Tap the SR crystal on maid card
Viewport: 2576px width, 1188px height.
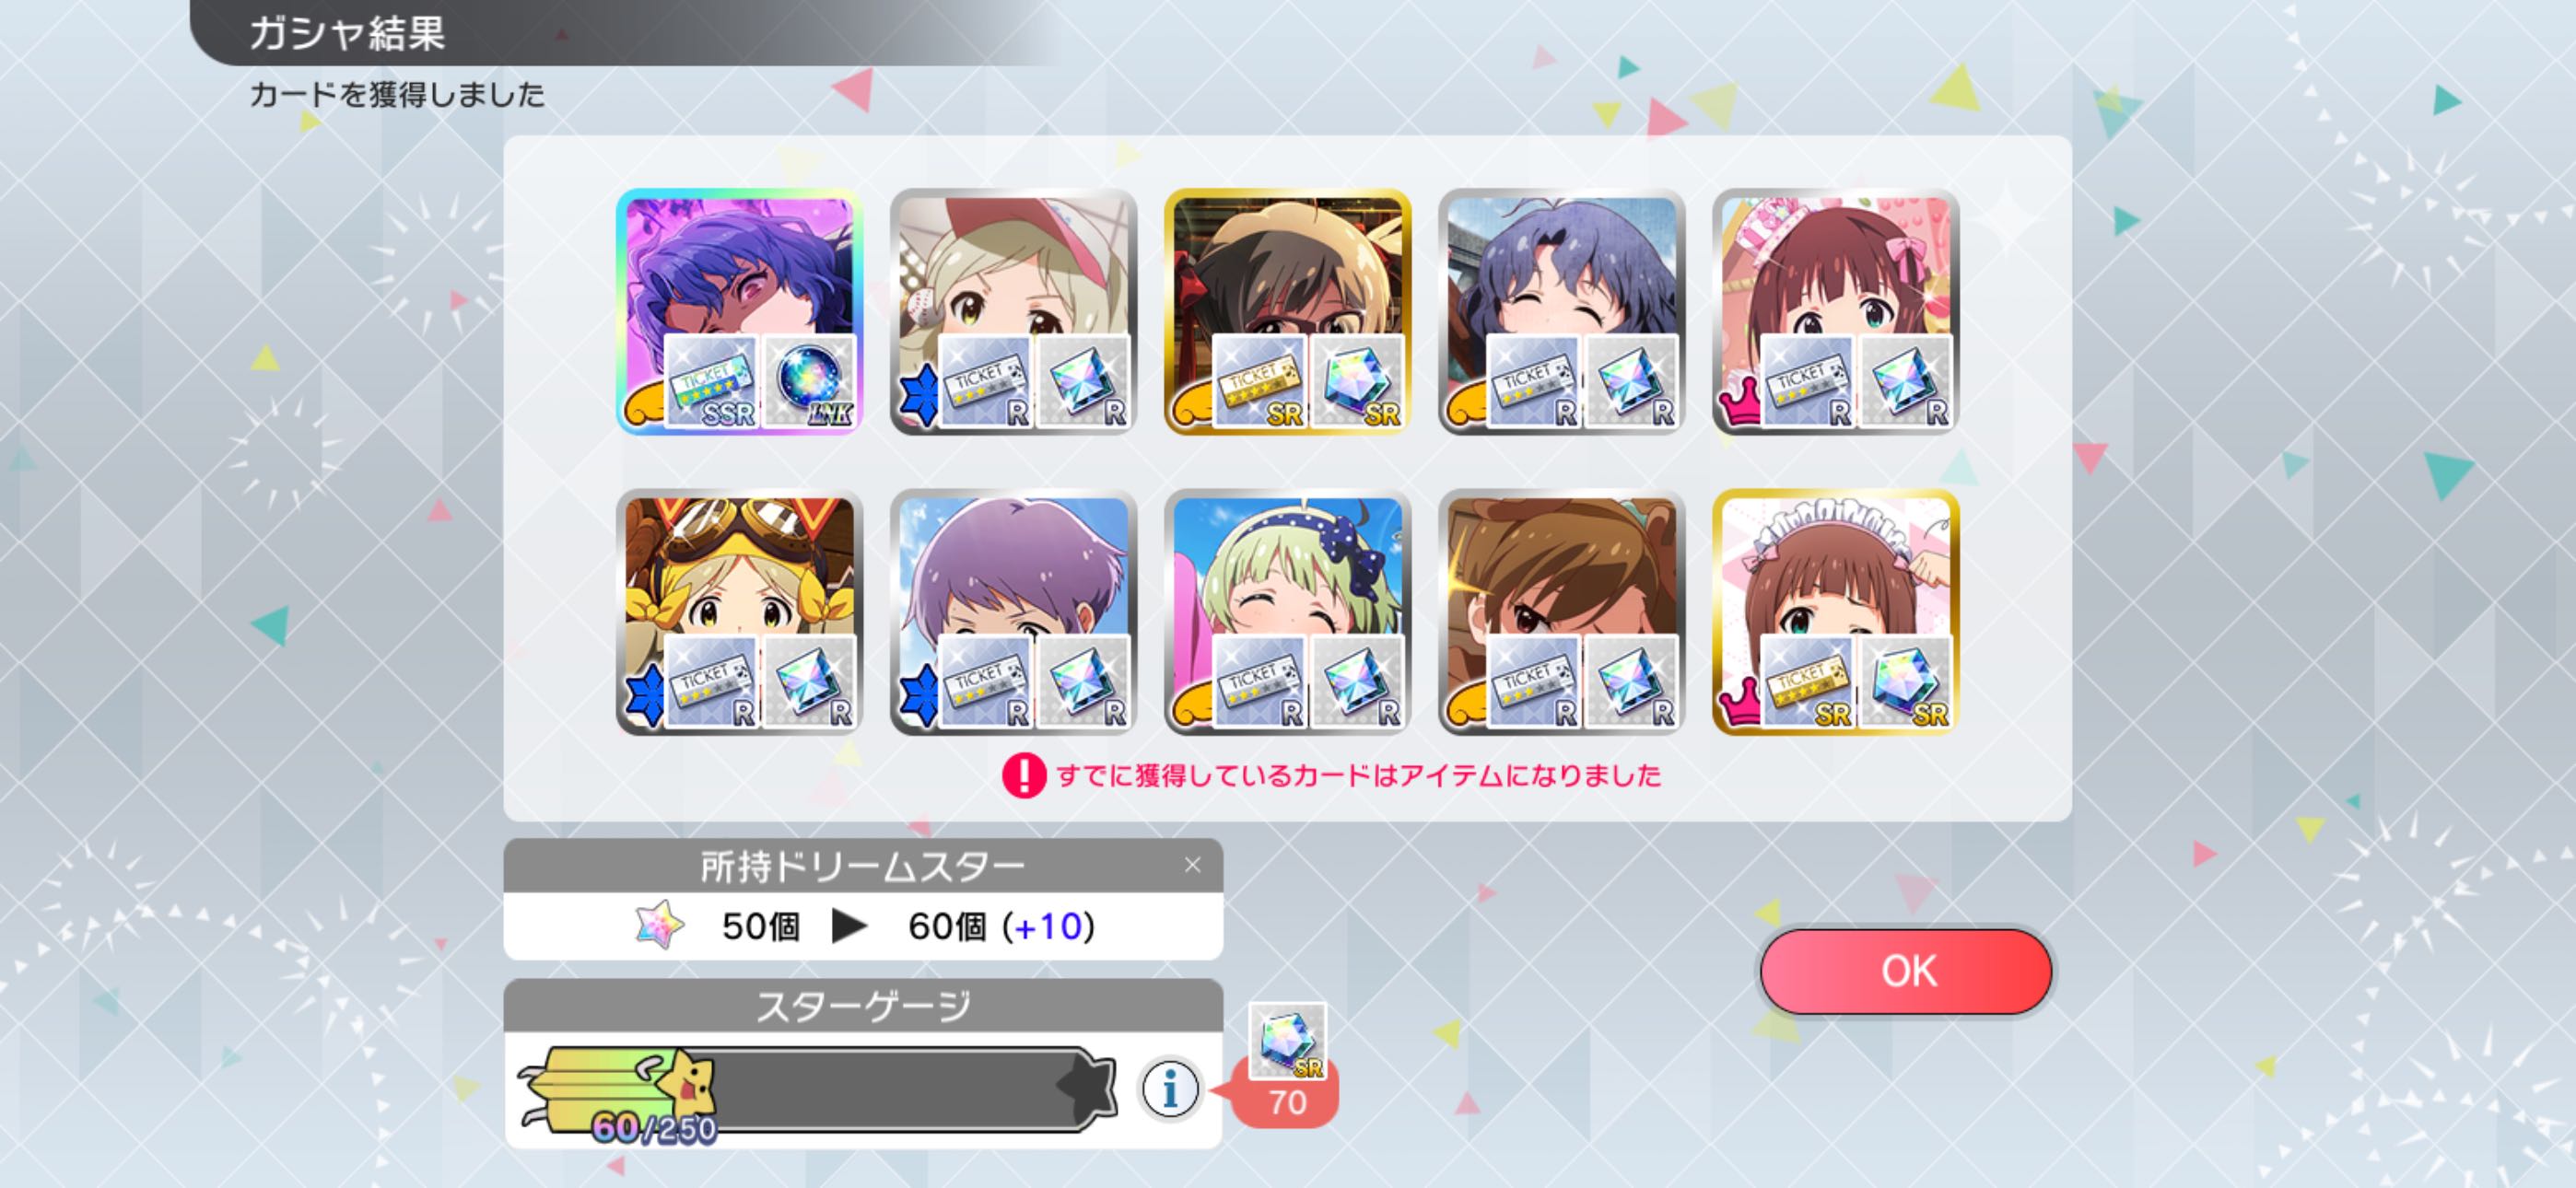point(1905,682)
